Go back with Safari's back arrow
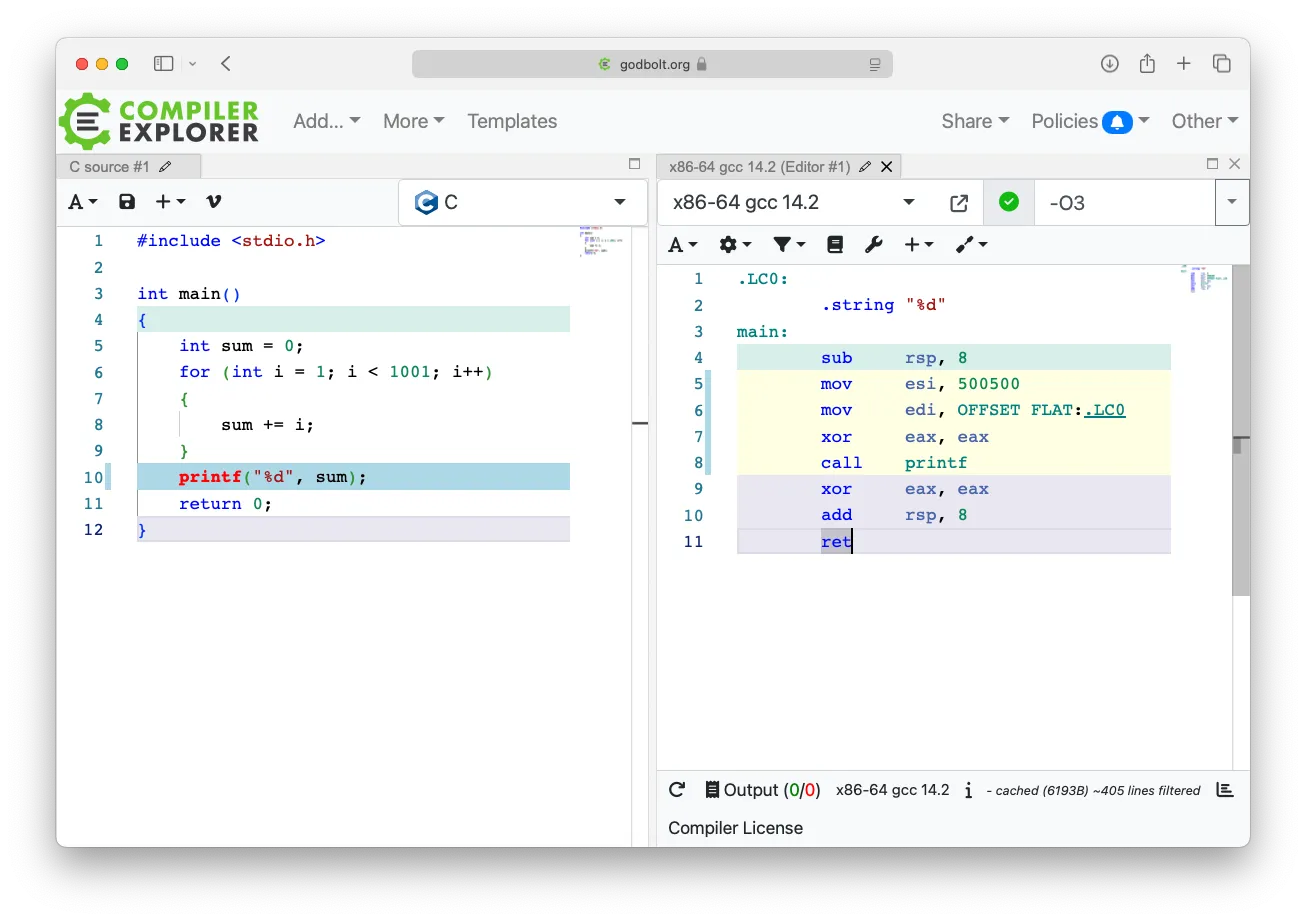Image resolution: width=1306 pixels, height=921 pixels. tap(226, 64)
